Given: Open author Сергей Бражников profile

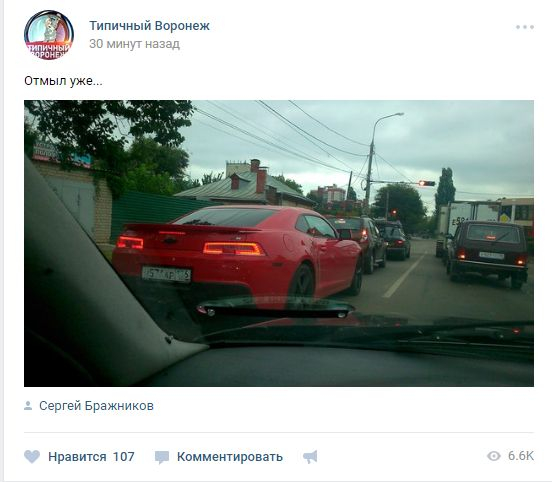Looking at the screenshot, I should pos(96,406).
